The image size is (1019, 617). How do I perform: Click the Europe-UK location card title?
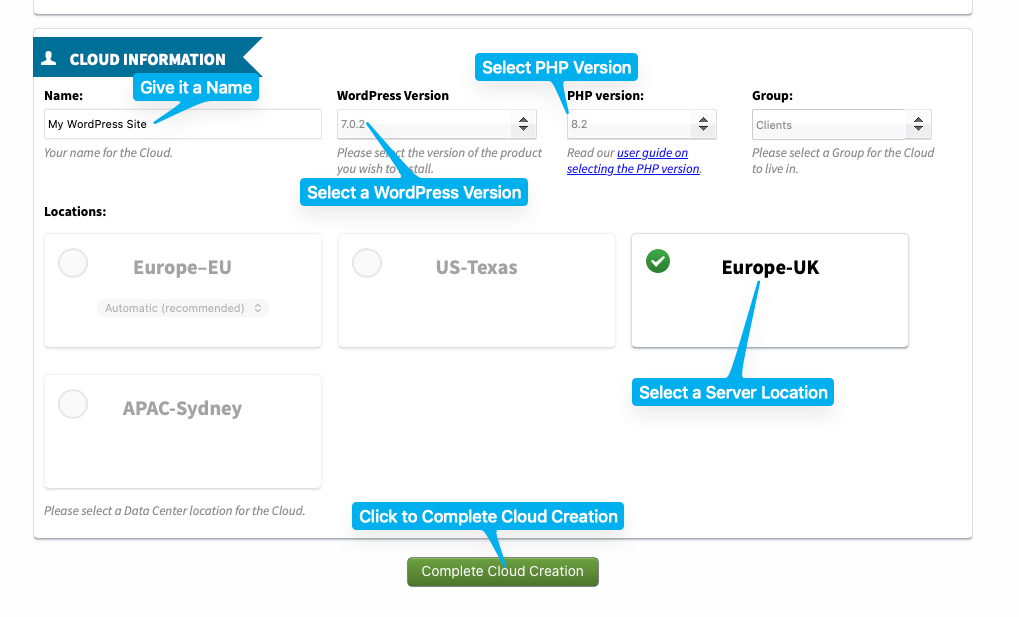(770, 267)
